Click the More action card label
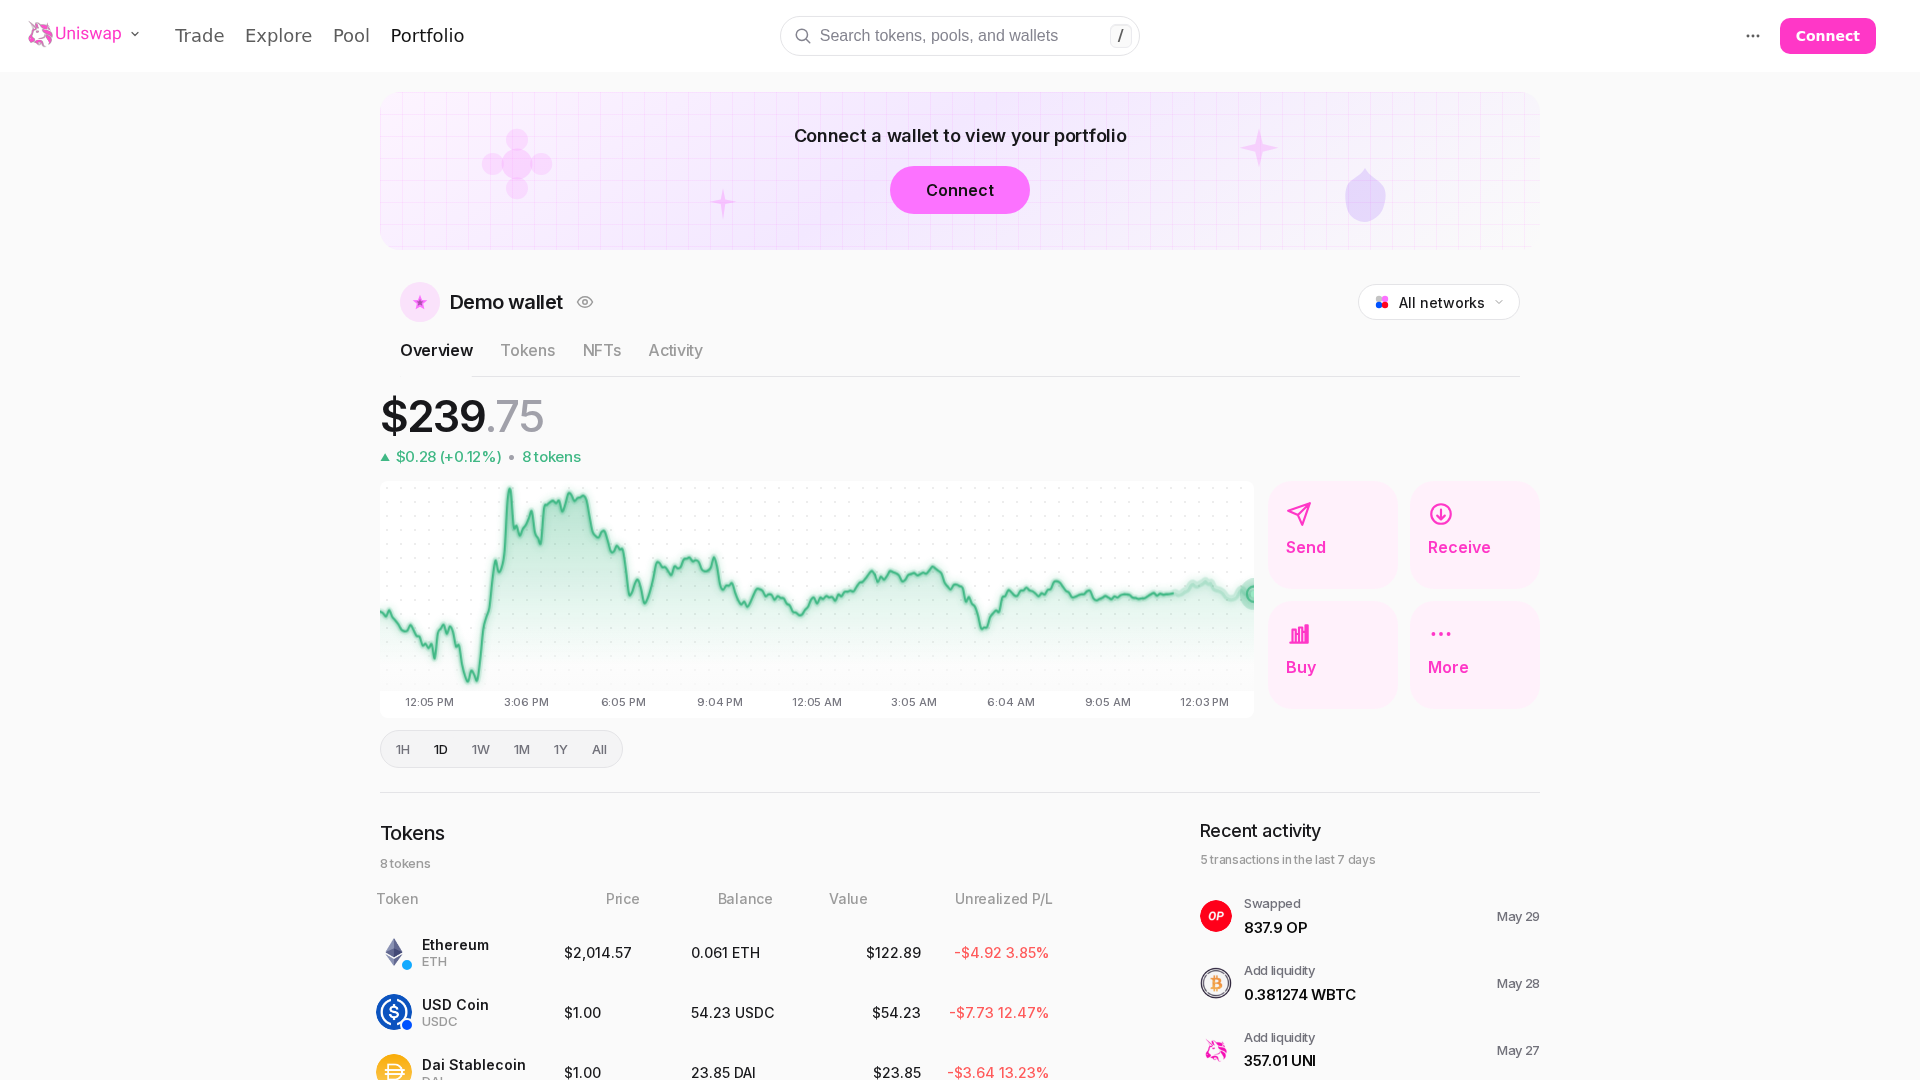Image resolution: width=1920 pixels, height=1080 pixels. [1448, 667]
